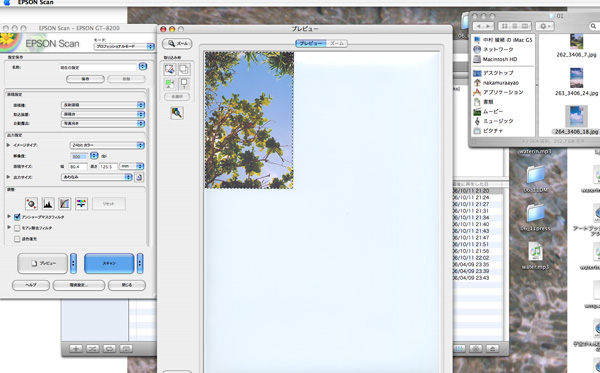This screenshot has height=373, width=600.
Task: Open the モード mode dropdown
Action: (x=124, y=46)
